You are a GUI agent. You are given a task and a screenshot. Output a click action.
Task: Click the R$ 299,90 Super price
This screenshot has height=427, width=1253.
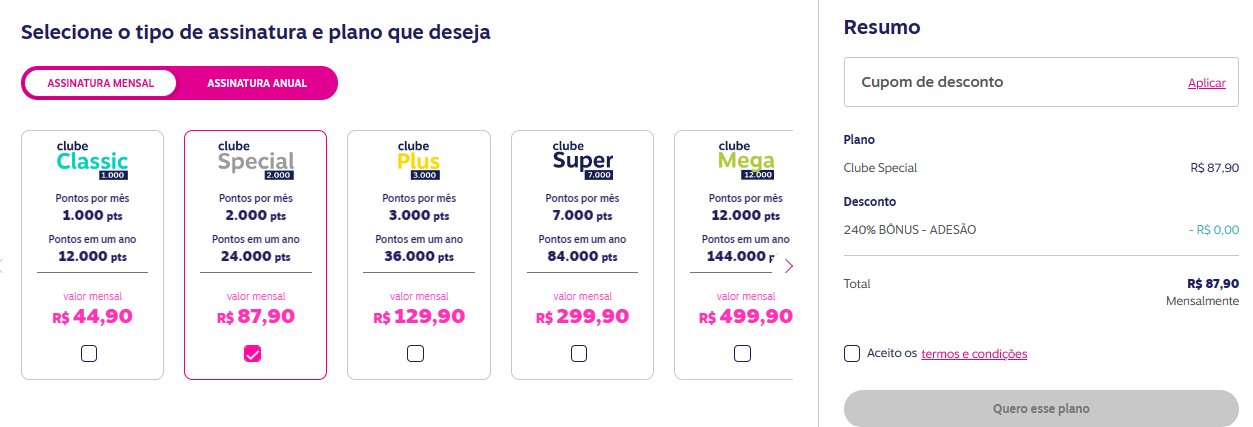click(582, 317)
